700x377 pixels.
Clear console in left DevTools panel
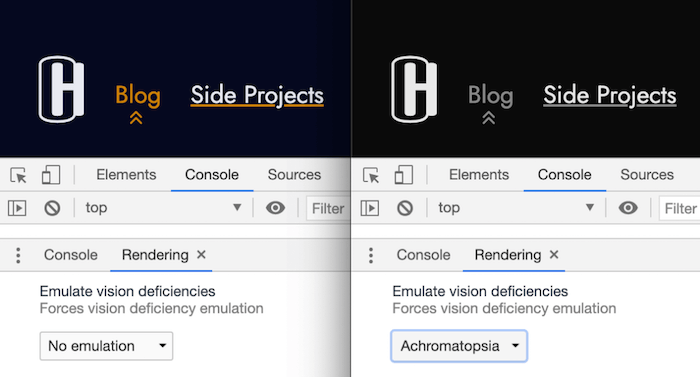click(x=52, y=208)
